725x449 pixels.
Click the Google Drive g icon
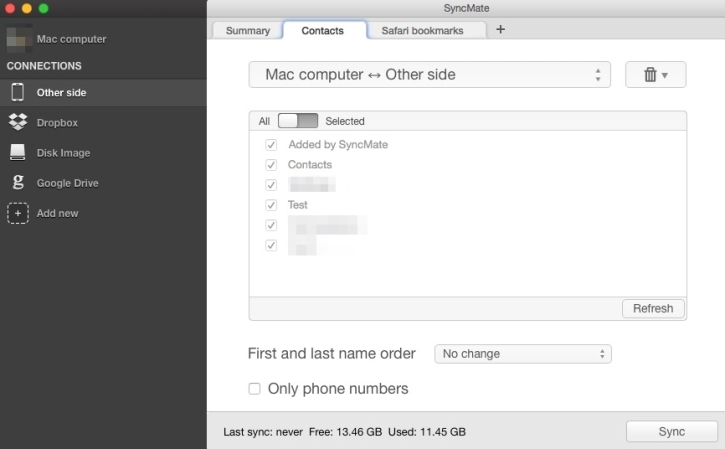pos(18,182)
